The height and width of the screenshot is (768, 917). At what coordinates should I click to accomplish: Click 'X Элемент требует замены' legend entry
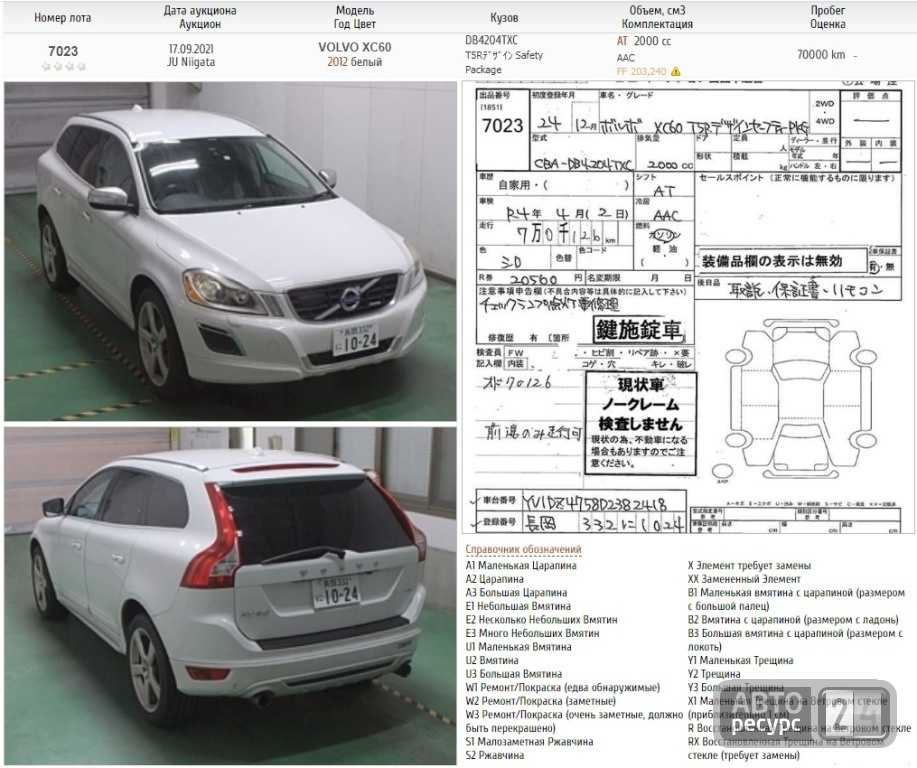[x=749, y=566]
